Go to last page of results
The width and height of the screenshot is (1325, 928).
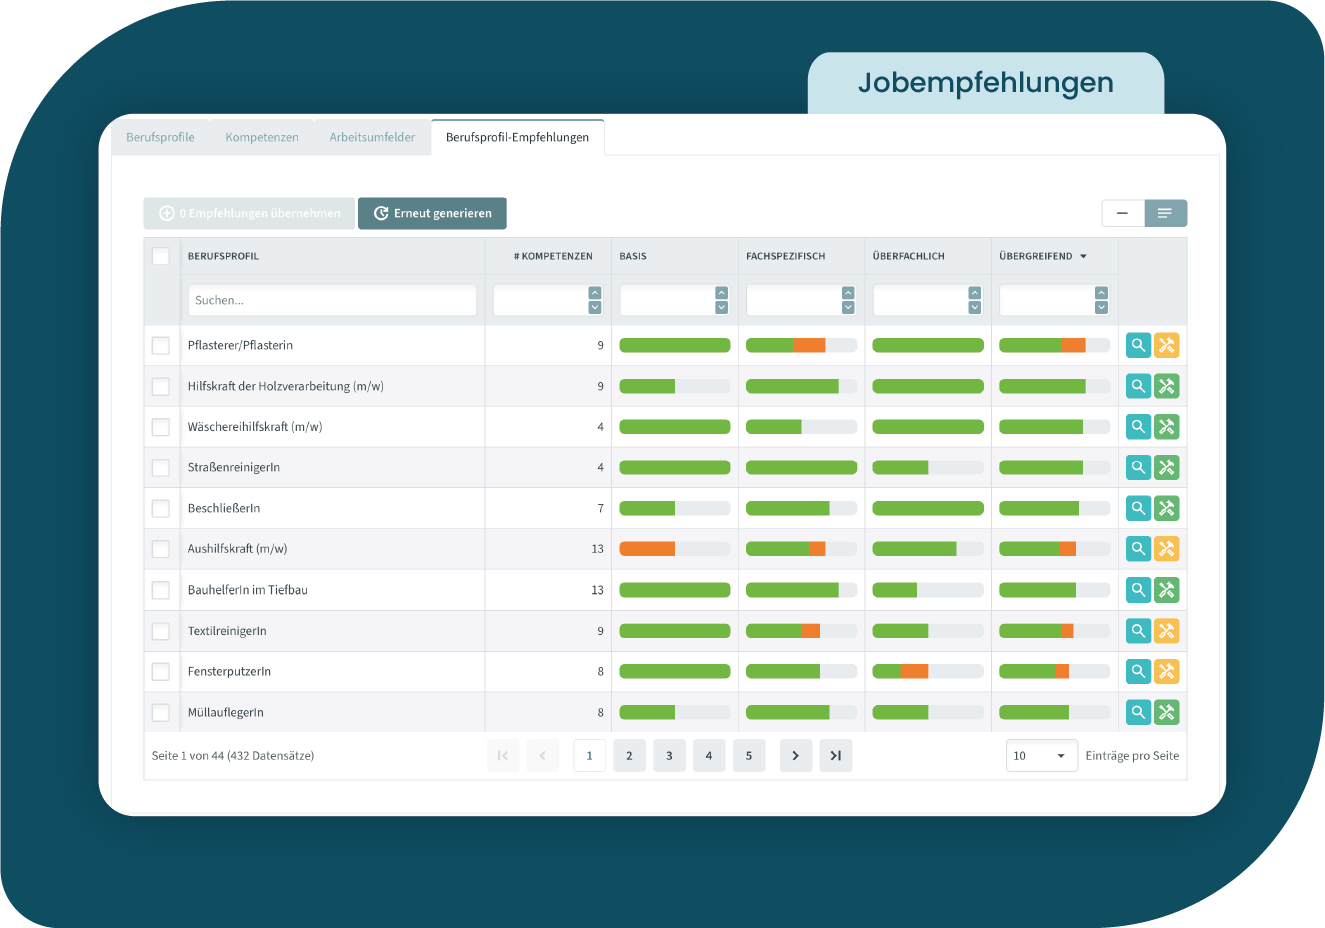point(835,756)
